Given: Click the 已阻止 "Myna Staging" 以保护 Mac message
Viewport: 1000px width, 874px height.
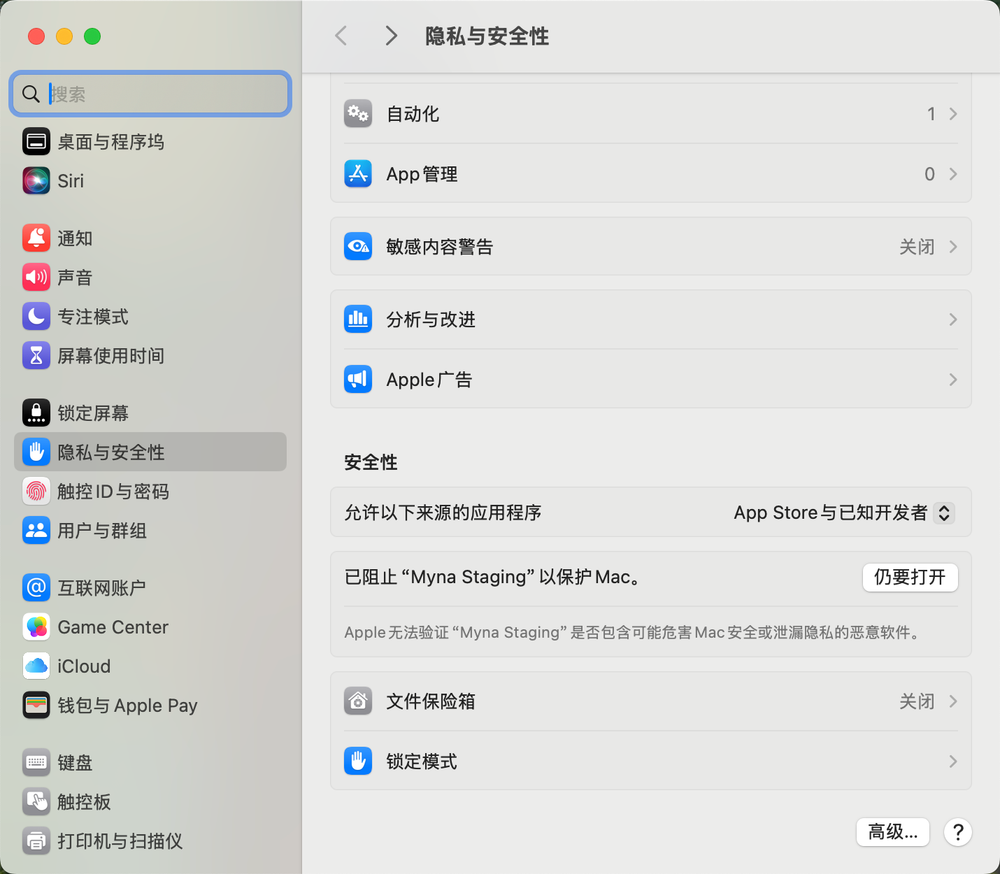Looking at the screenshot, I should coord(492,577).
